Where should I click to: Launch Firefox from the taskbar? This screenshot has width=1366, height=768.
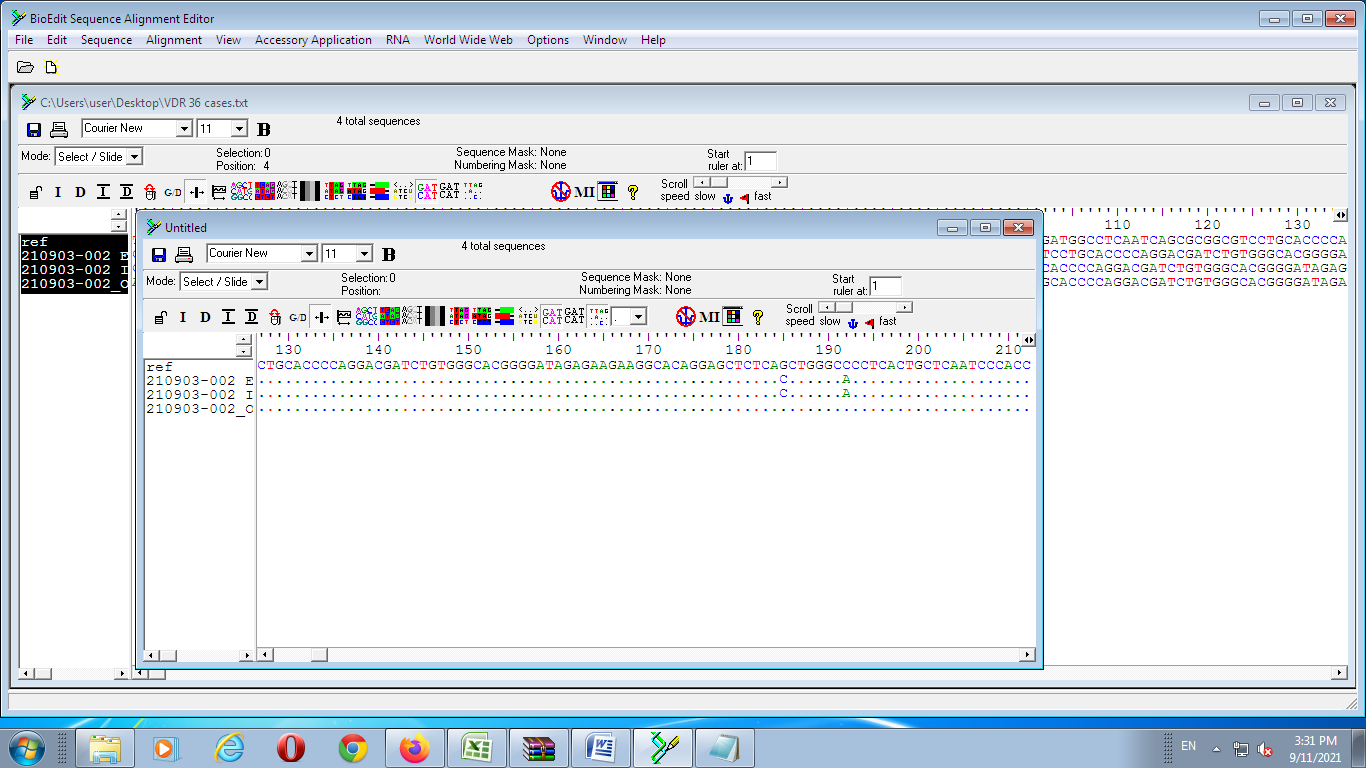tap(413, 748)
